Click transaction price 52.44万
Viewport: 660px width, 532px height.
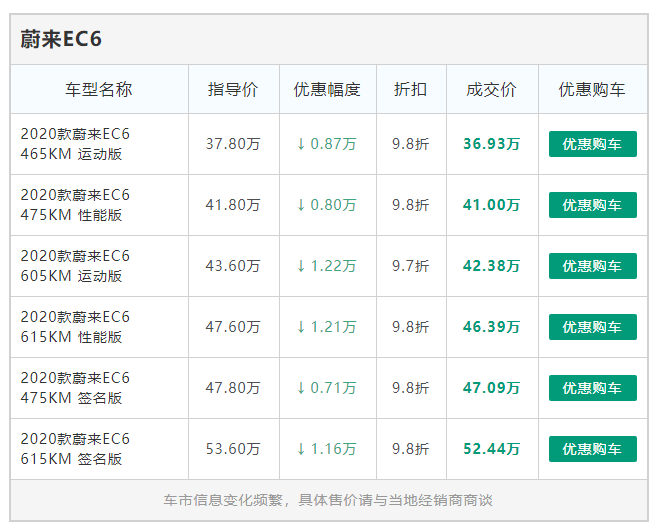coord(492,449)
